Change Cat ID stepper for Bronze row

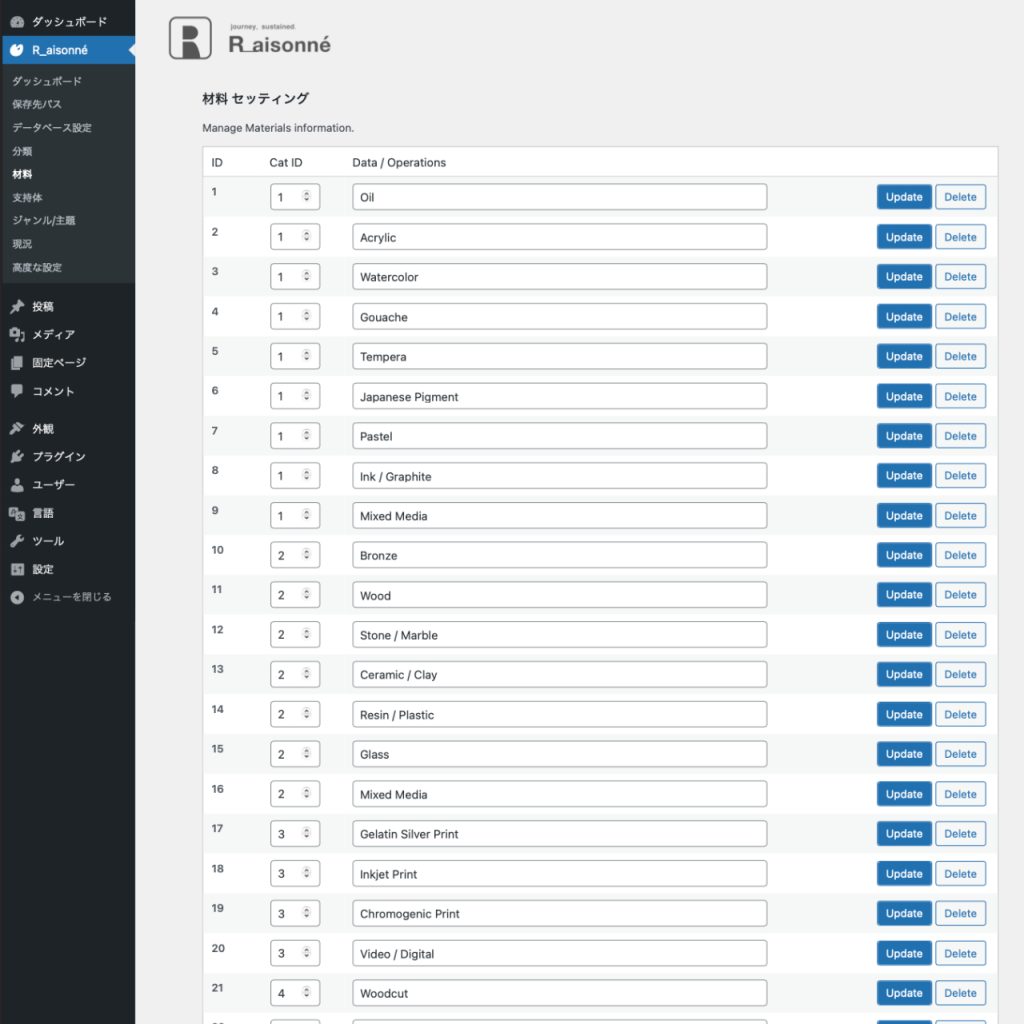[306, 555]
